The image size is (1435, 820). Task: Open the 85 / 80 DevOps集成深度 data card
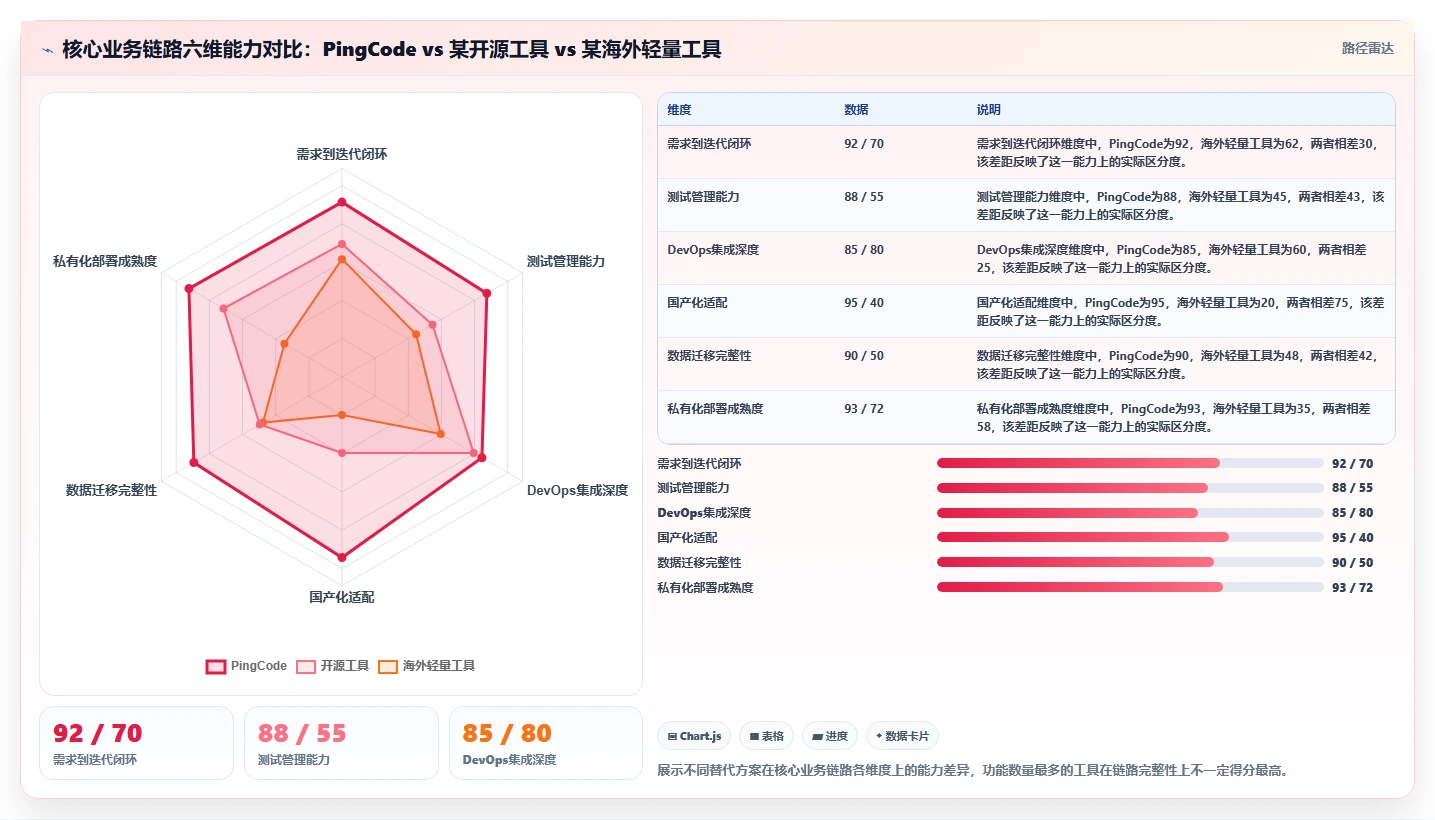coord(546,743)
